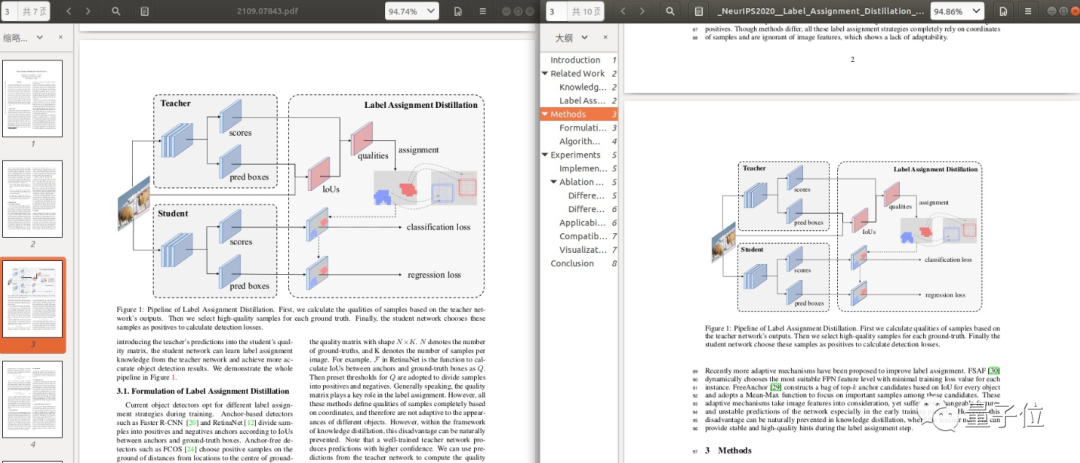Collapse the Ablation outline subsection

554,182
